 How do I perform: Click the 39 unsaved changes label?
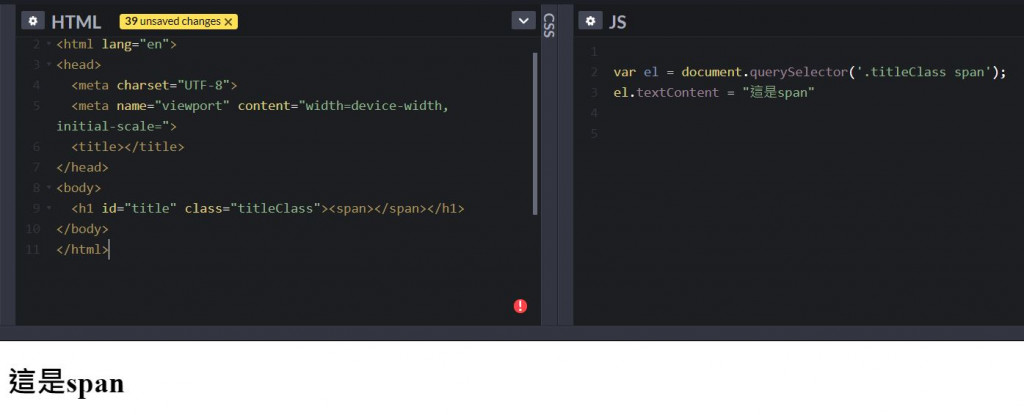[x=173, y=22]
